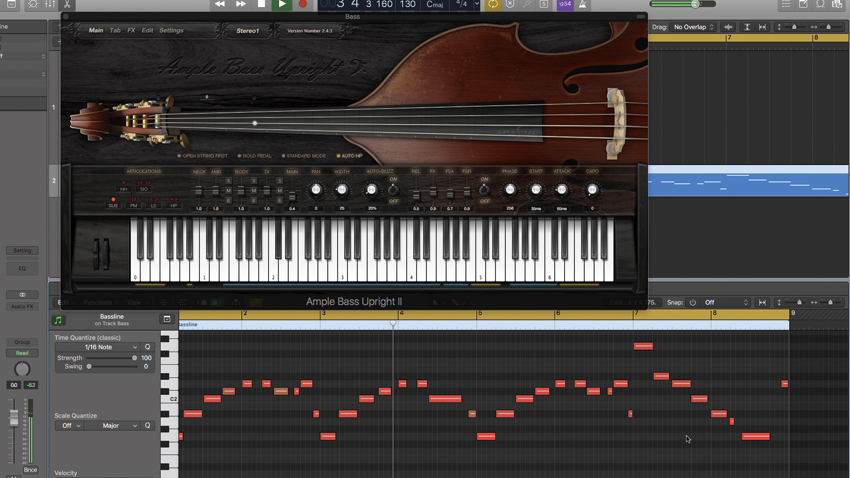The width and height of the screenshot is (850, 478).
Task: Click the green MIDI region note icon
Action: (x=58, y=320)
